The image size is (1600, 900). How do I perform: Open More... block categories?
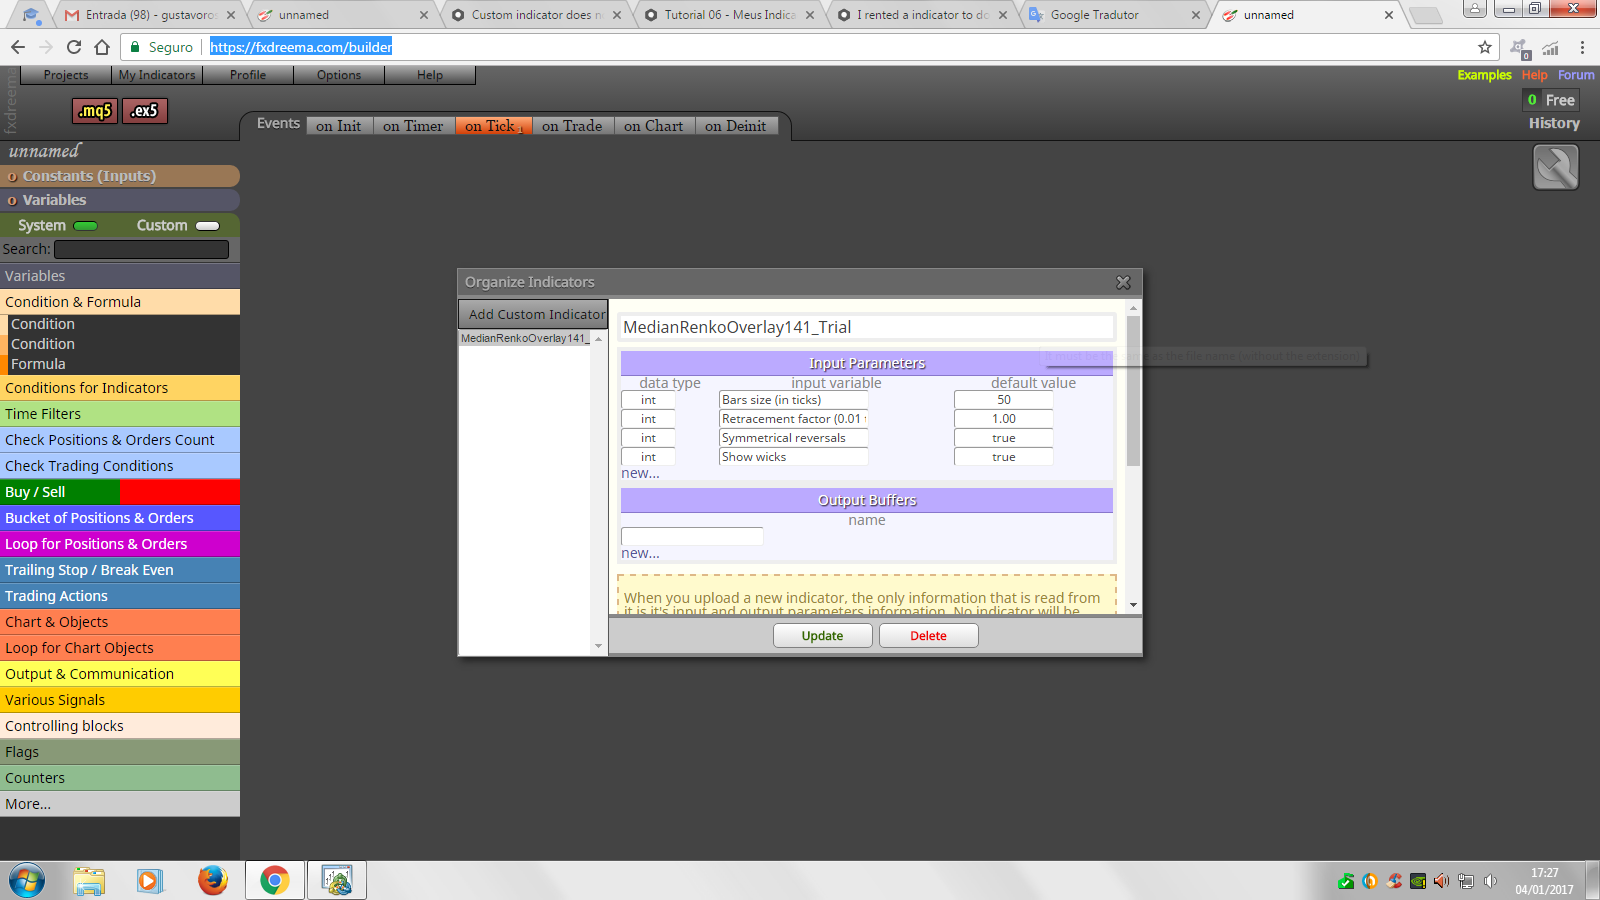(x=120, y=804)
